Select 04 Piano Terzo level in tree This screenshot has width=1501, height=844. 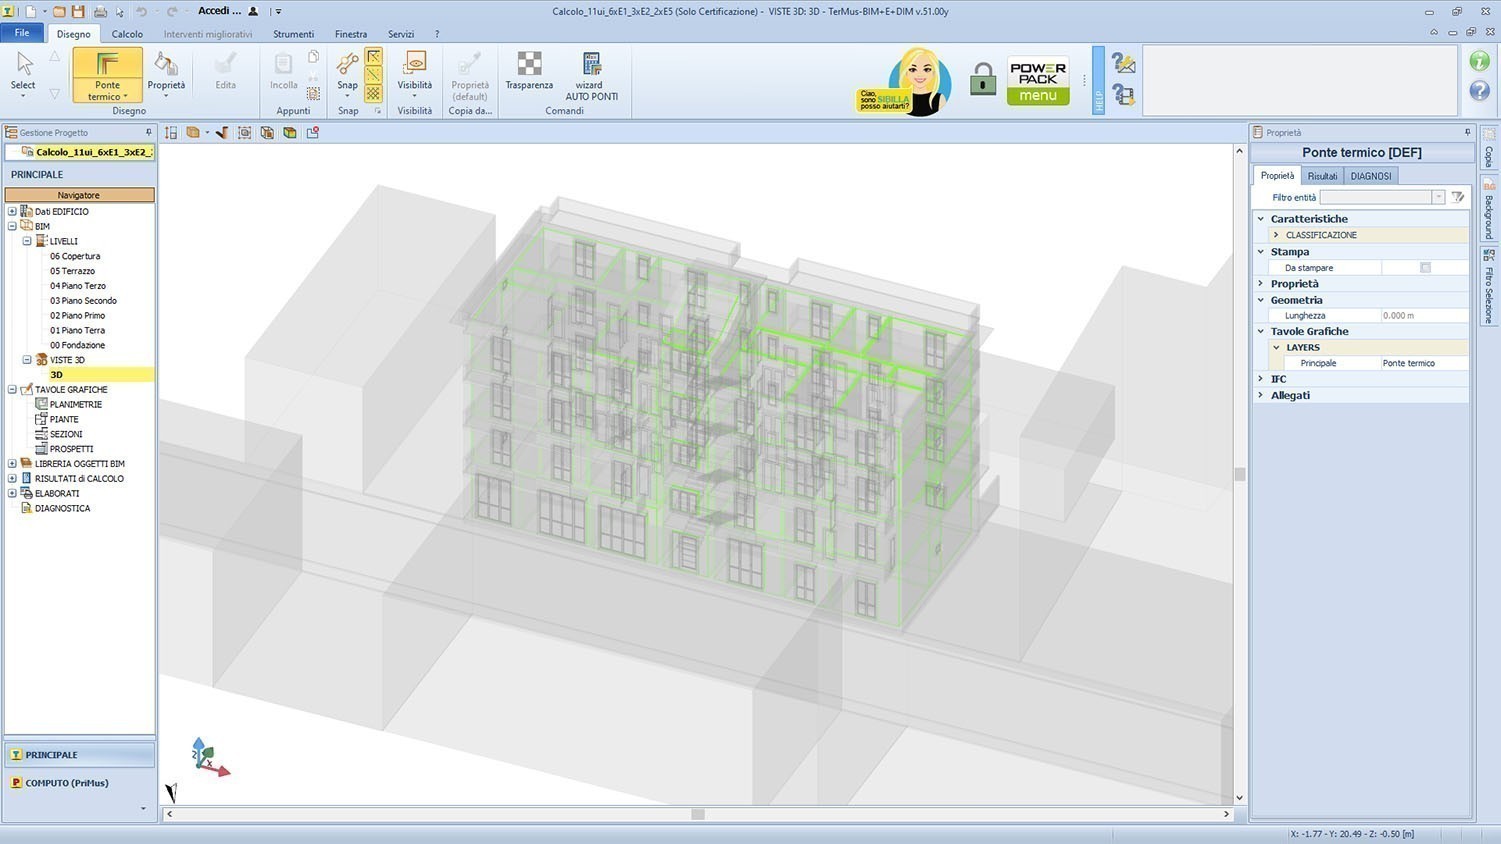pos(78,286)
